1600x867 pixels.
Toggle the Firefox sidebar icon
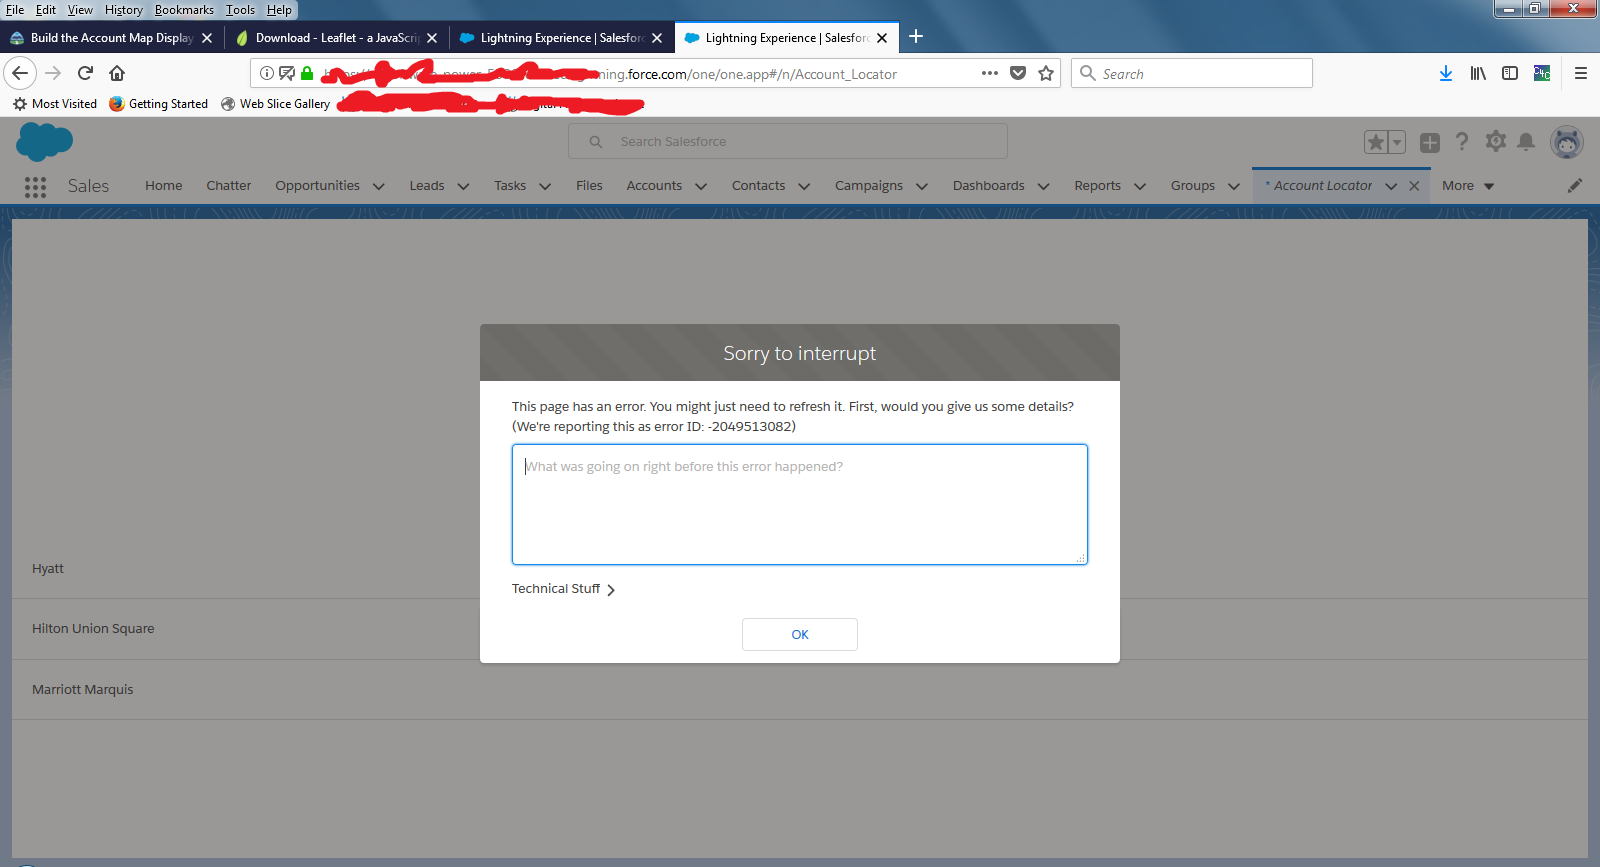1510,73
